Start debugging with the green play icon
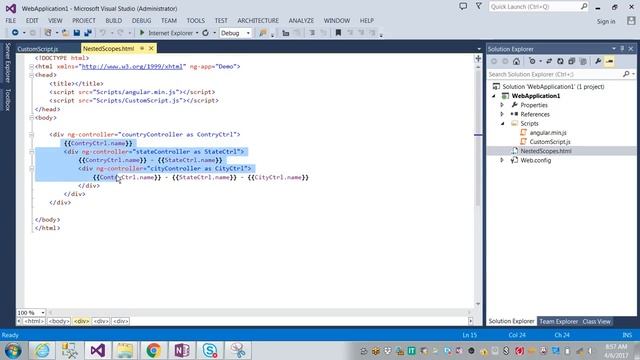The image size is (640, 360). point(142,33)
